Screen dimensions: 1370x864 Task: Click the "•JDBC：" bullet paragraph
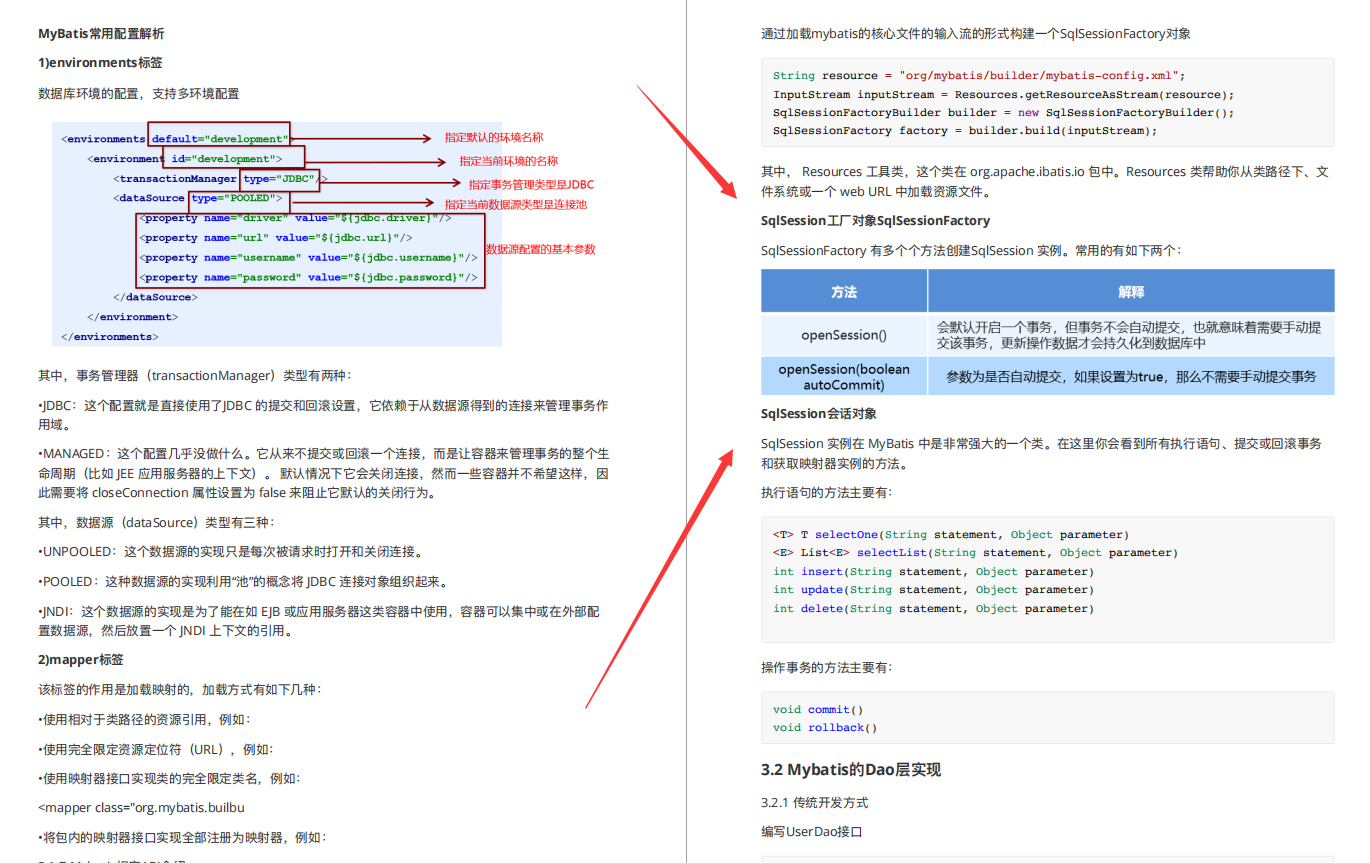point(323,415)
